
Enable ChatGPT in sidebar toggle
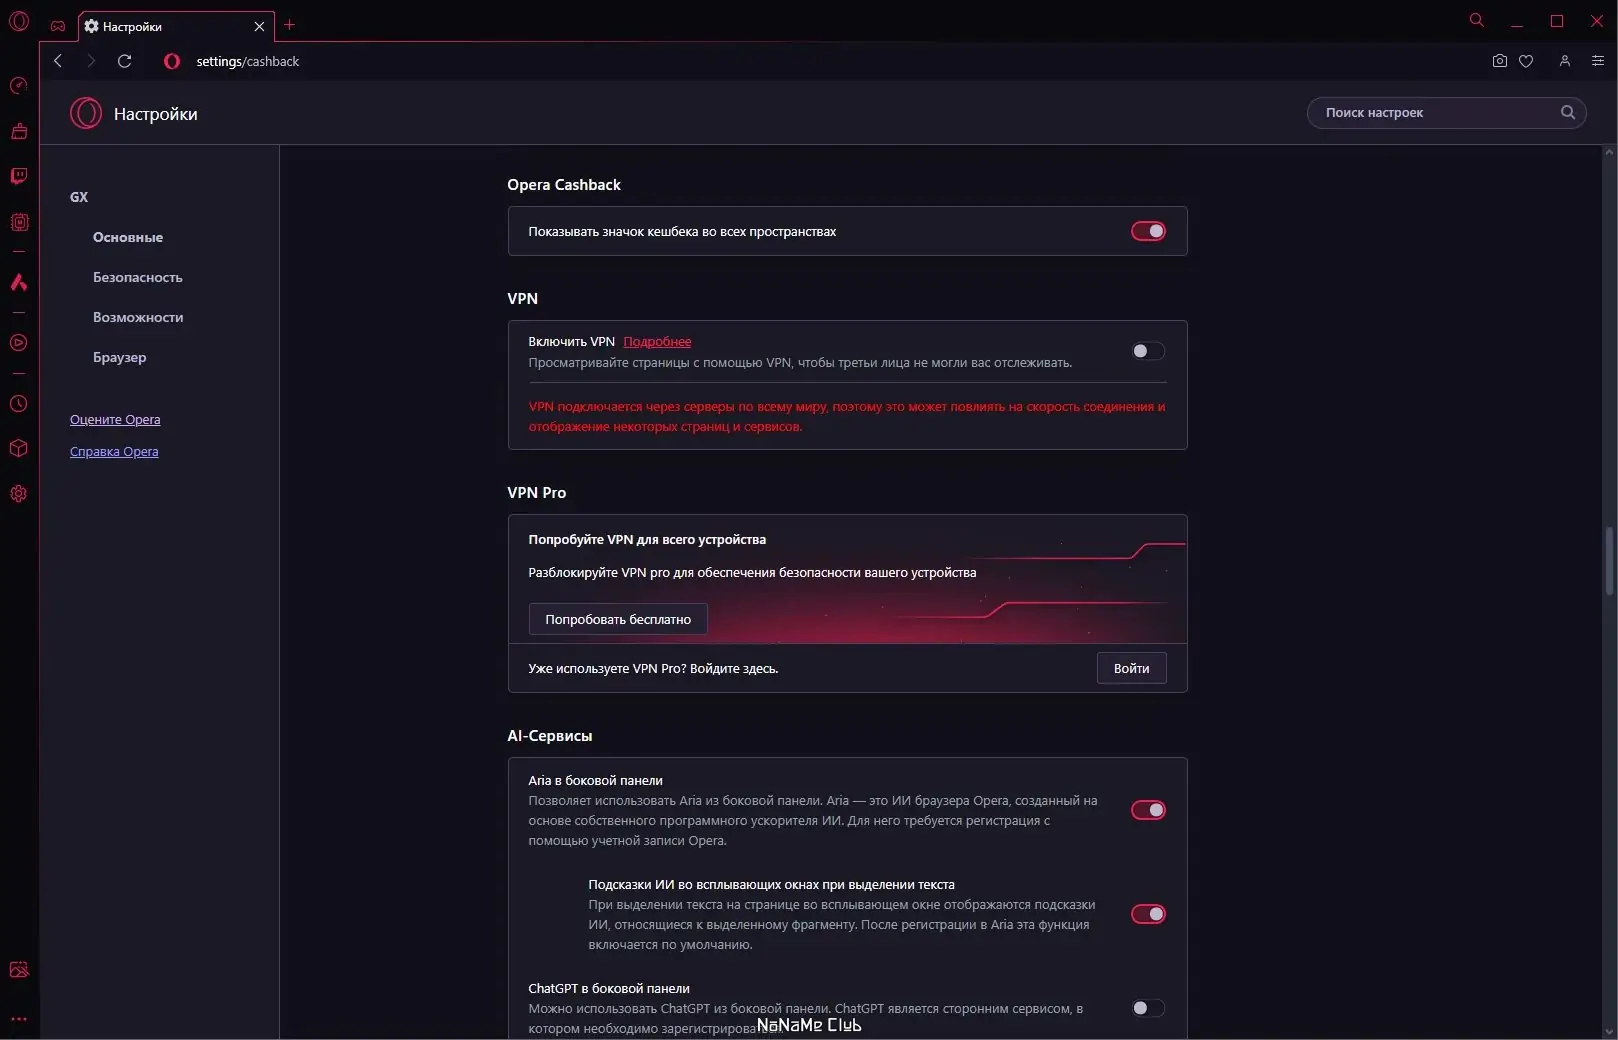[1148, 1008]
